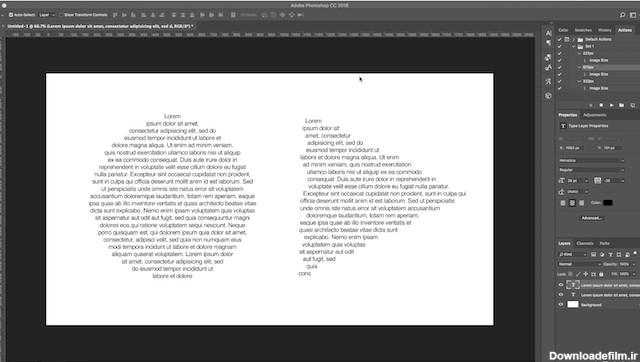Open the Paragraph panel icon
This screenshot has height=362, width=640.
[x=549, y=43]
